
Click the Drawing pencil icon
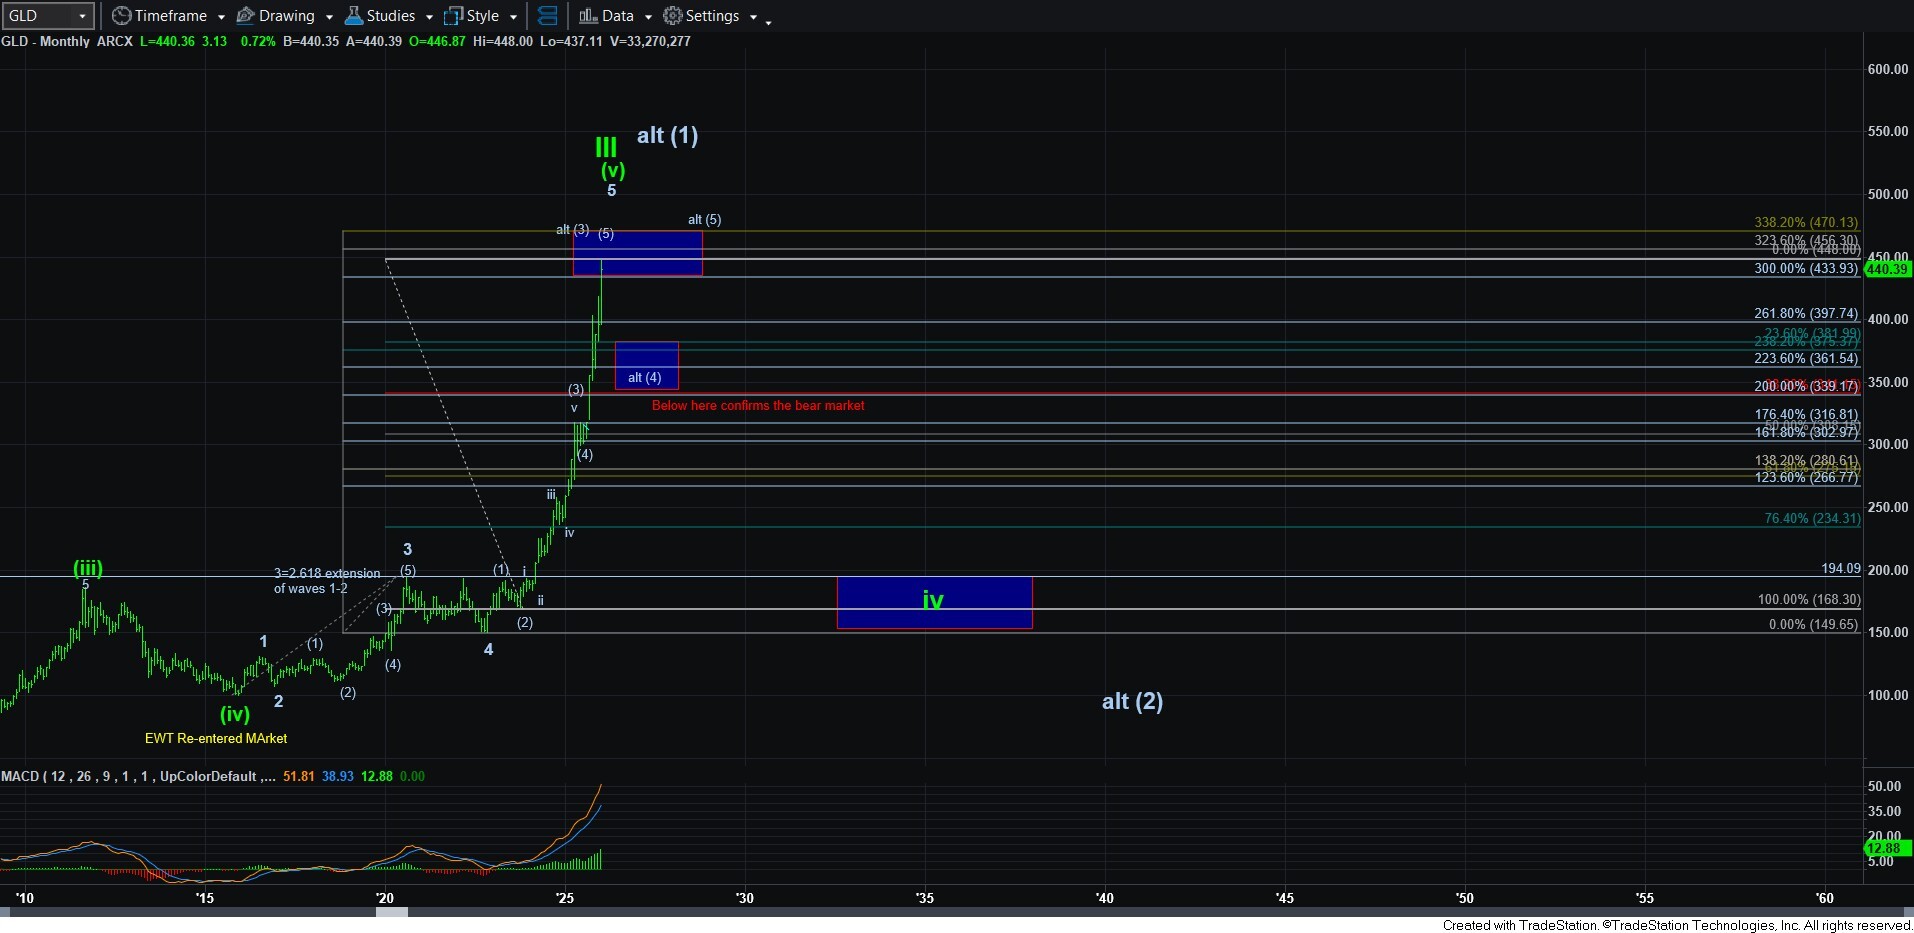pyautogui.click(x=245, y=16)
